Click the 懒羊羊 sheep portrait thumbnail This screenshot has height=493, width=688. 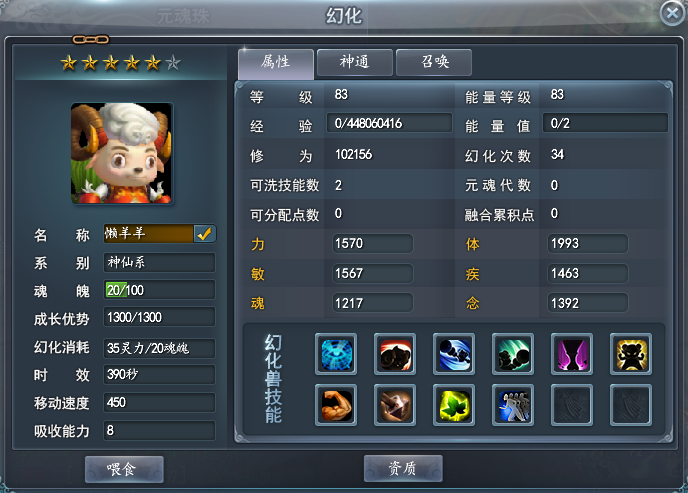pyautogui.click(x=122, y=153)
